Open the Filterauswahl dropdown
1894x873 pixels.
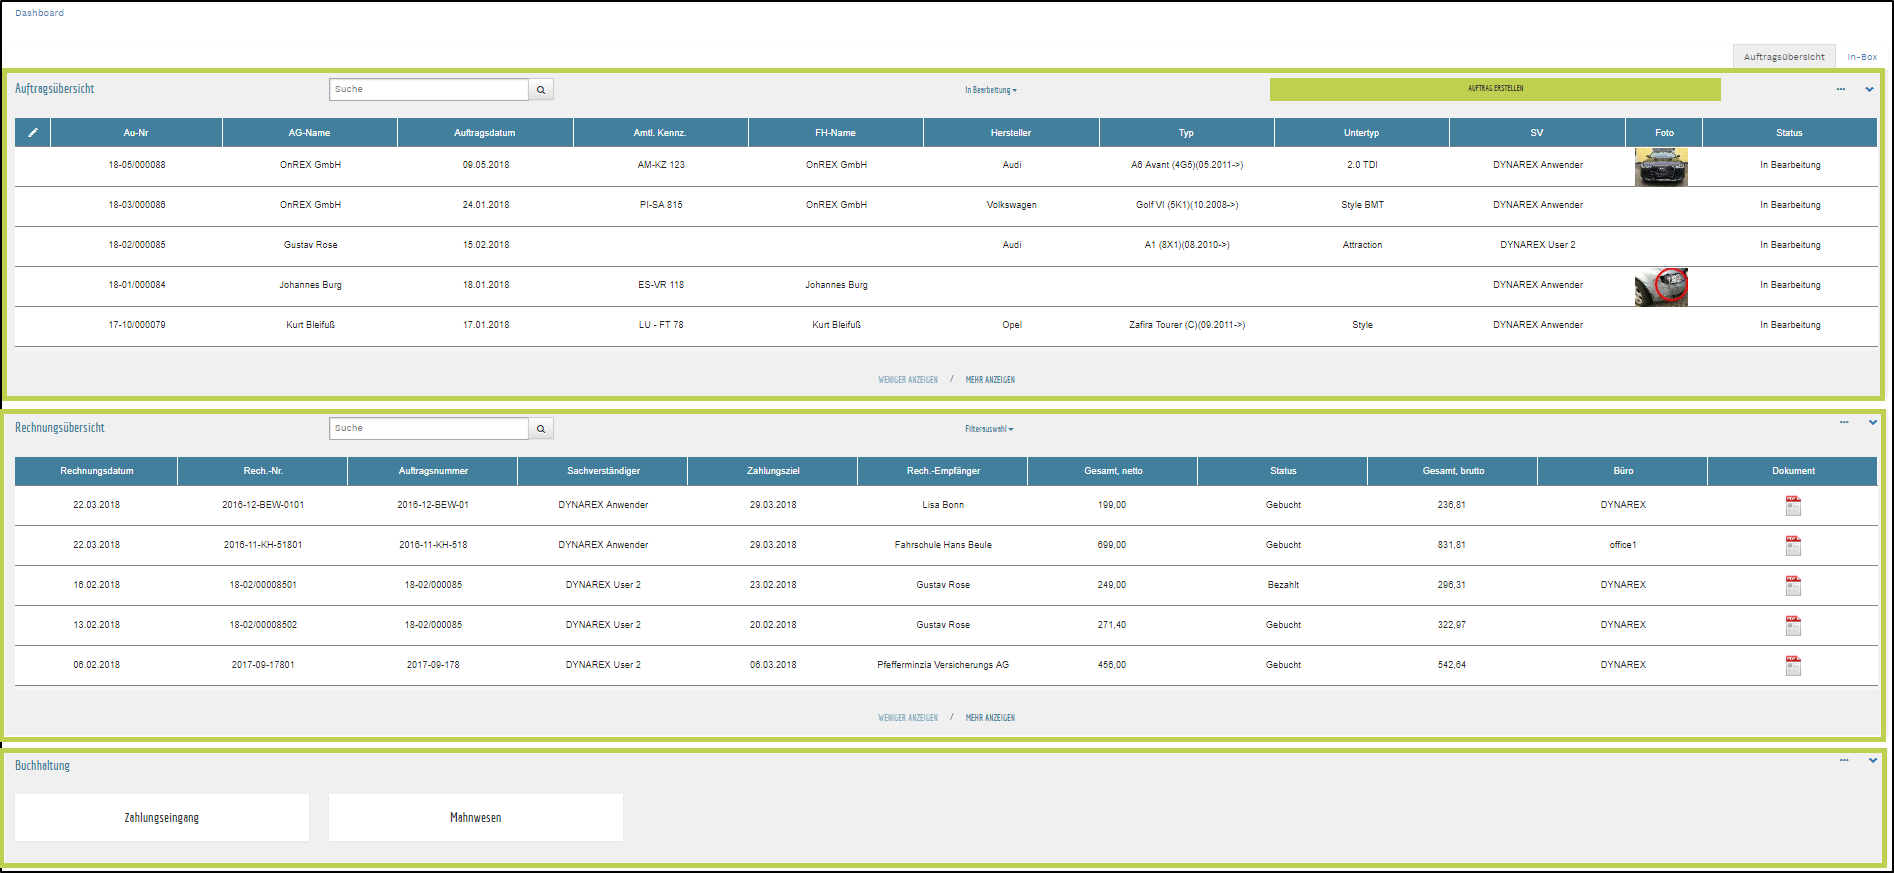coord(989,429)
